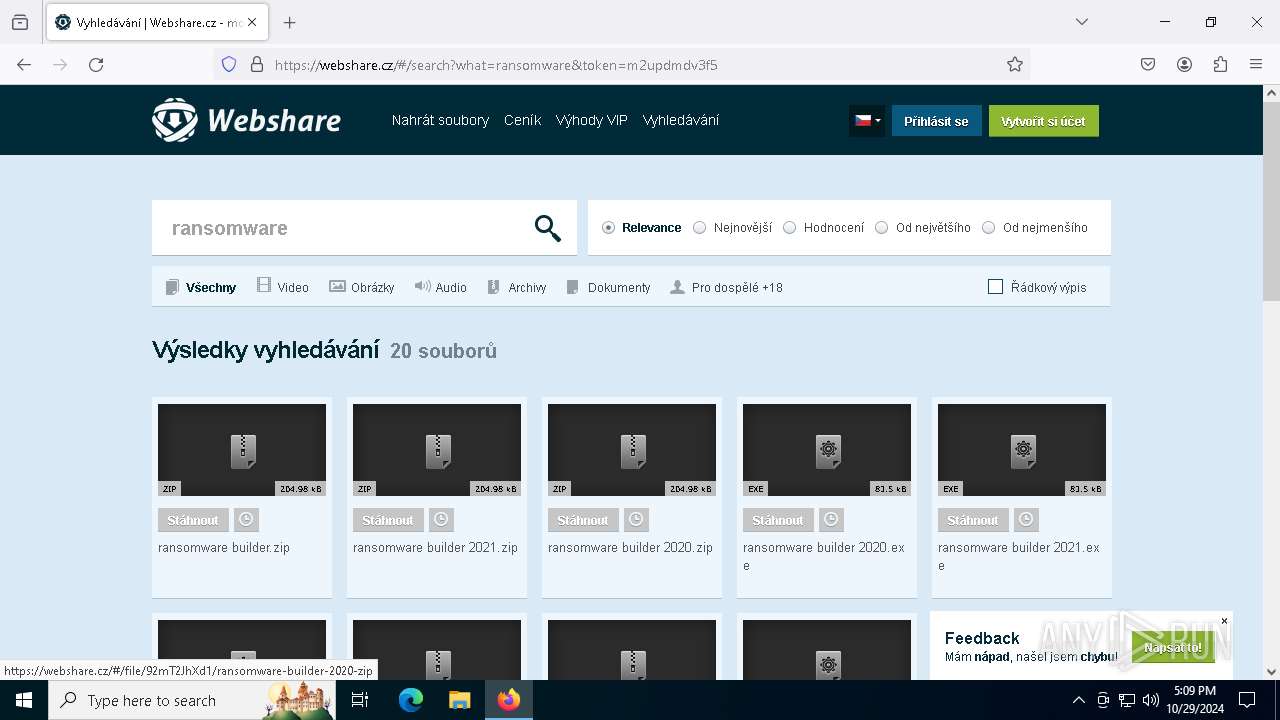Filter results by Pro dospělé +18
Viewport: 1280px width, 720px height.
click(726, 287)
